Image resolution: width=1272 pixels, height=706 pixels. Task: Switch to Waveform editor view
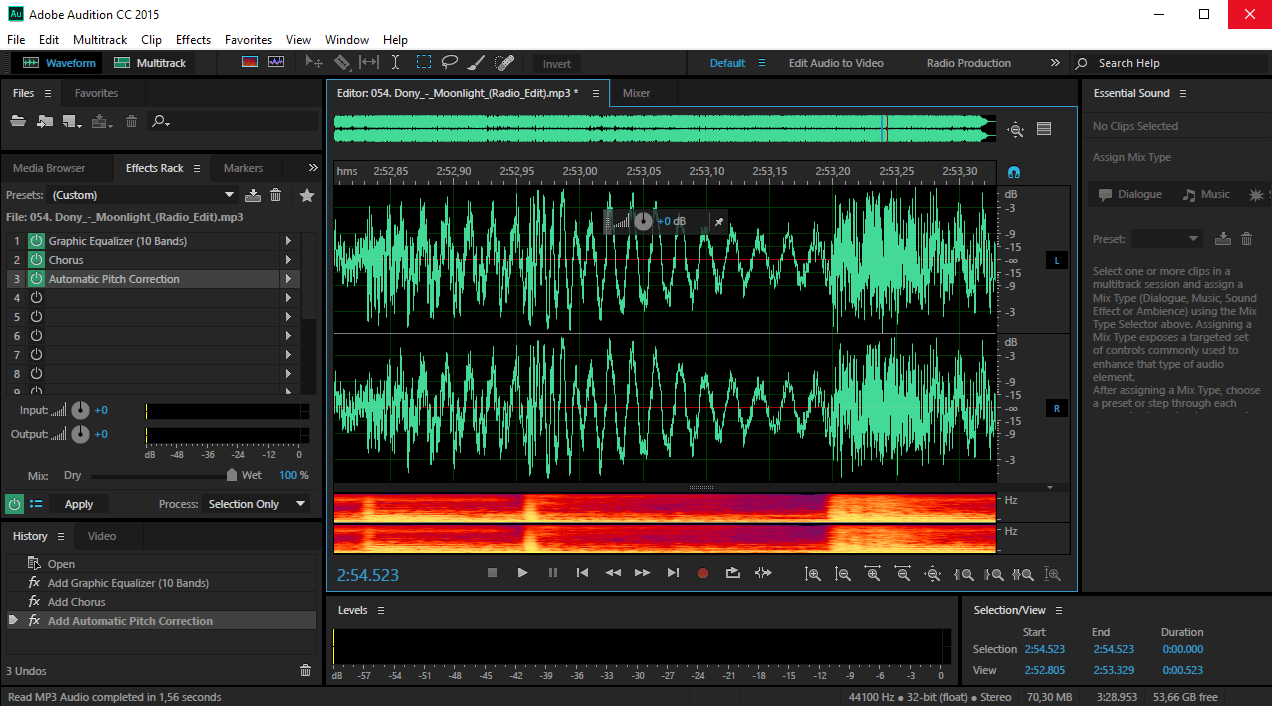click(x=59, y=63)
